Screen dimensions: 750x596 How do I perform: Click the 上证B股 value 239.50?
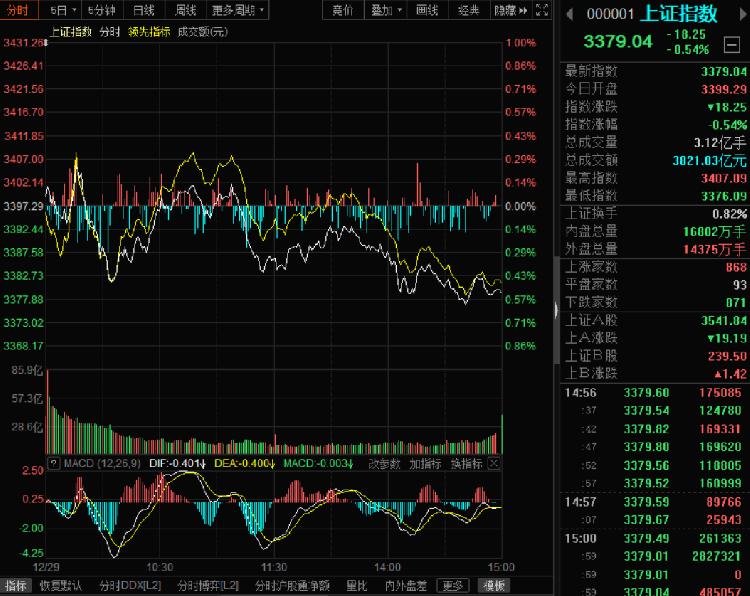click(727, 356)
